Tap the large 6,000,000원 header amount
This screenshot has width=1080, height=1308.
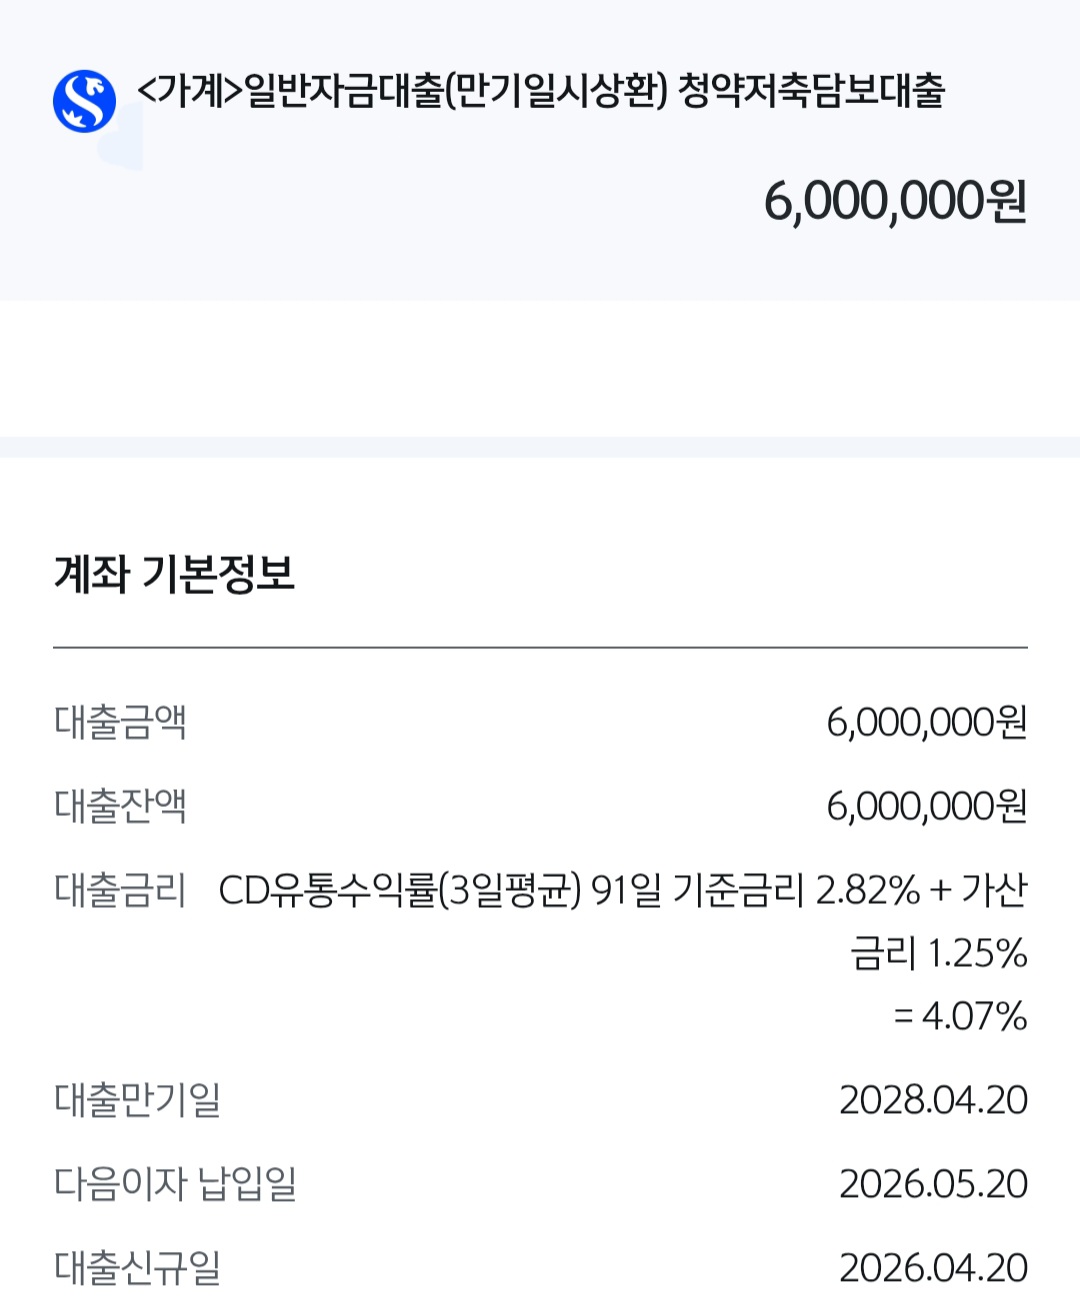[895, 201]
